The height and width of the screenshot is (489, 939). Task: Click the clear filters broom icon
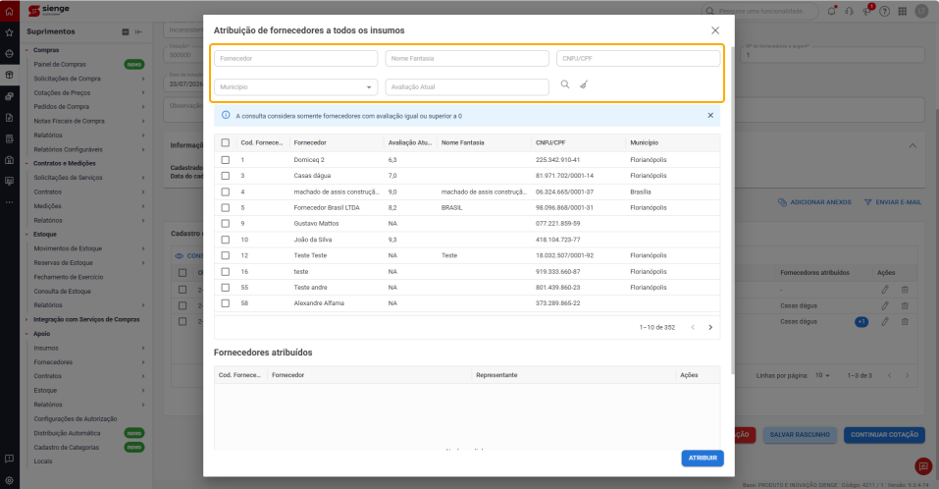coord(584,84)
